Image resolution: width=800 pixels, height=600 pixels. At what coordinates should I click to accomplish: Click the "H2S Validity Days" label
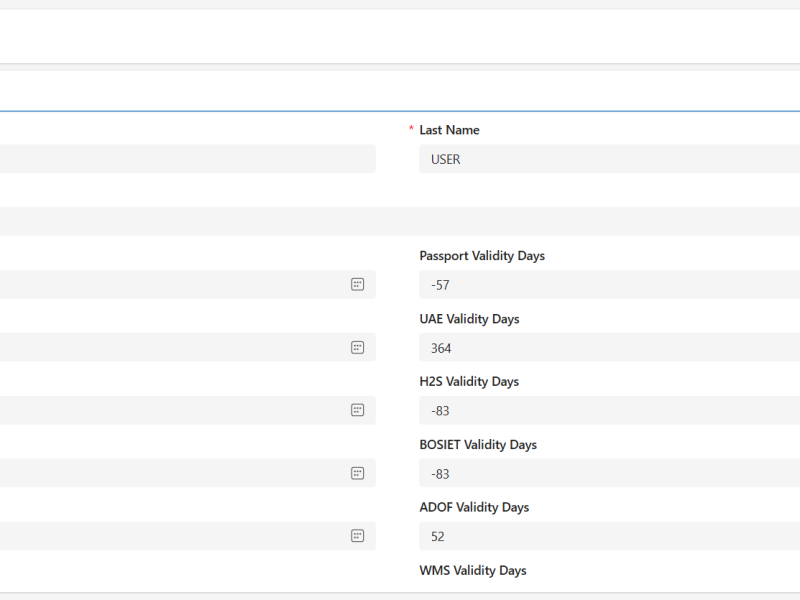469,382
